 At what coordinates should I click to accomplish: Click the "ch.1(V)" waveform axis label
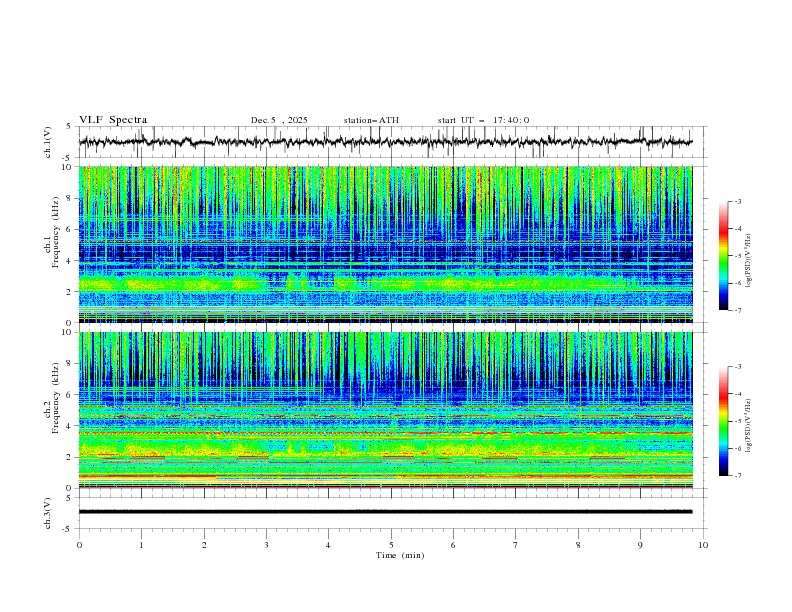[48, 142]
